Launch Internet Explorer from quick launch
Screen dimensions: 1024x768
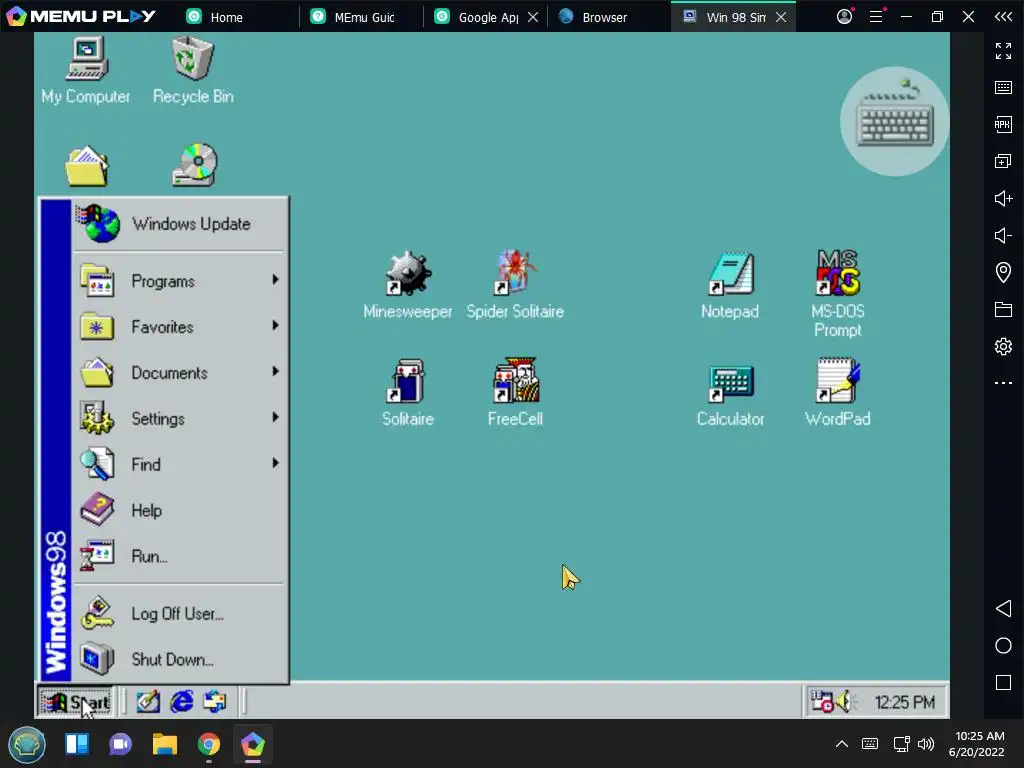point(182,702)
